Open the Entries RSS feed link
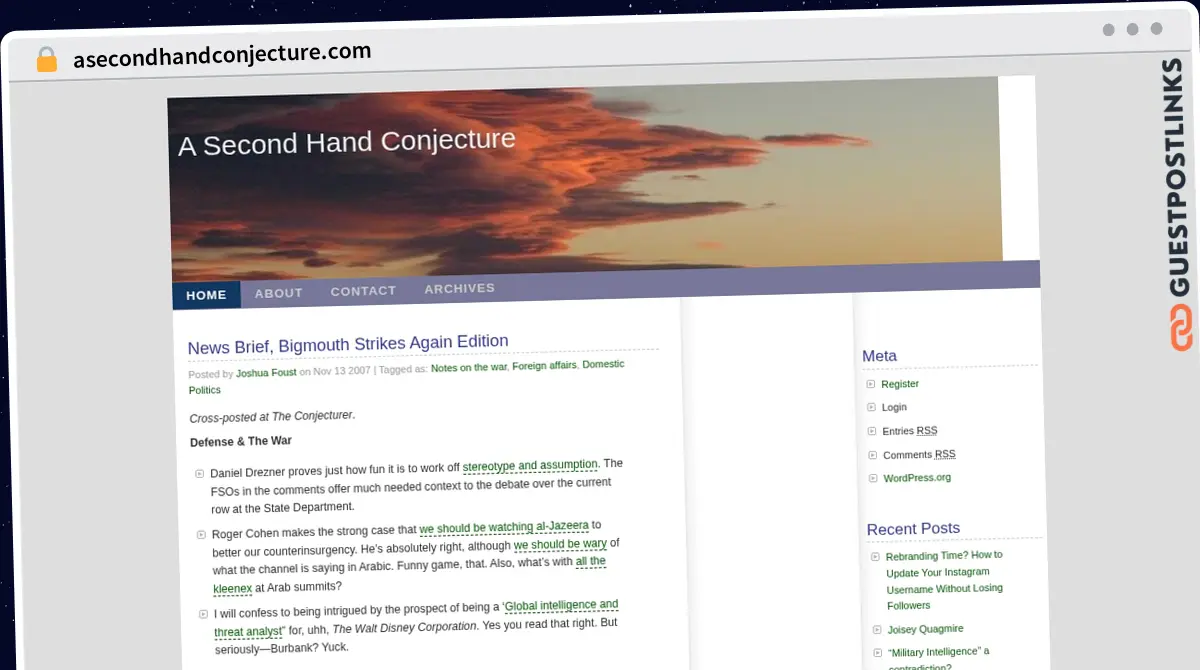1200x670 pixels. point(910,431)
